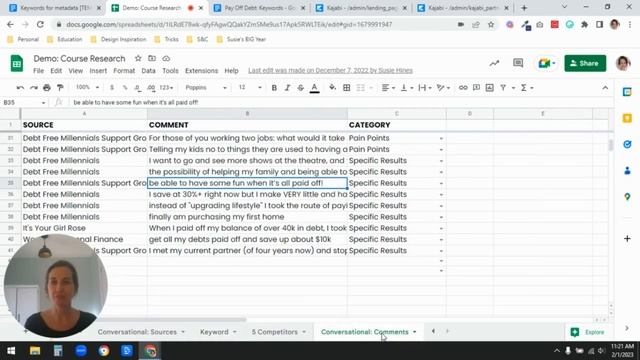Open the text color picker
Image resolution: width=640 pixels, height=360 pixels.
coord(314,88)
